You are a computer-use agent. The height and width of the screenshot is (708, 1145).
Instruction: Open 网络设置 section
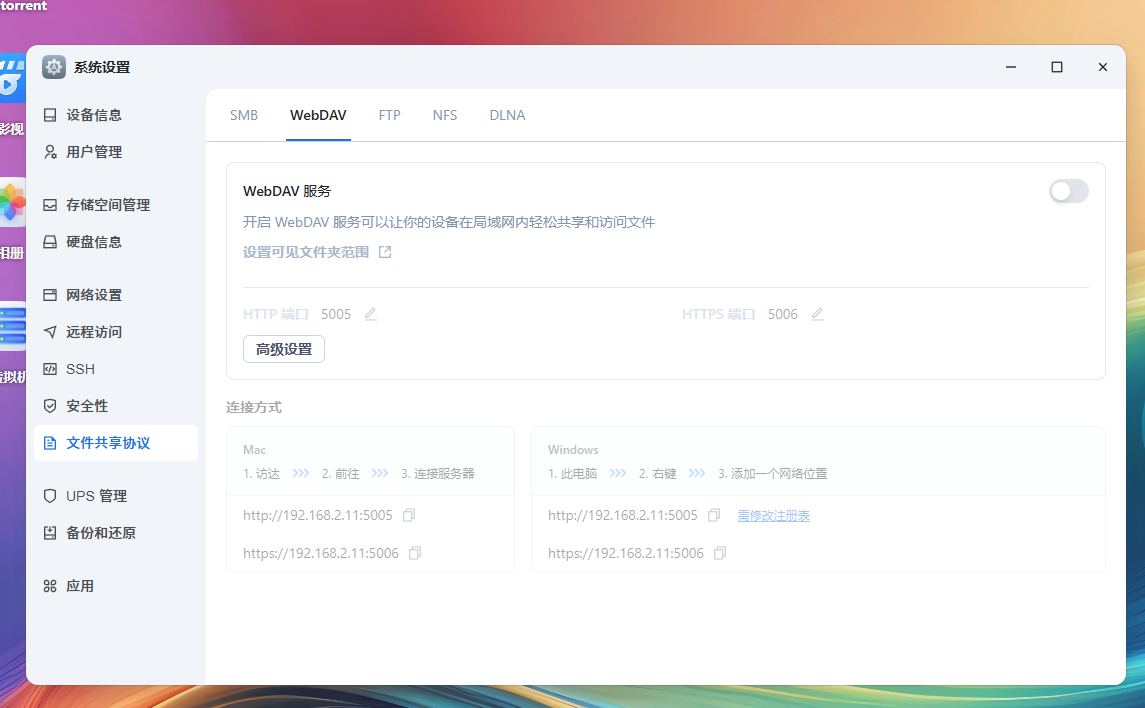[115, 295]
